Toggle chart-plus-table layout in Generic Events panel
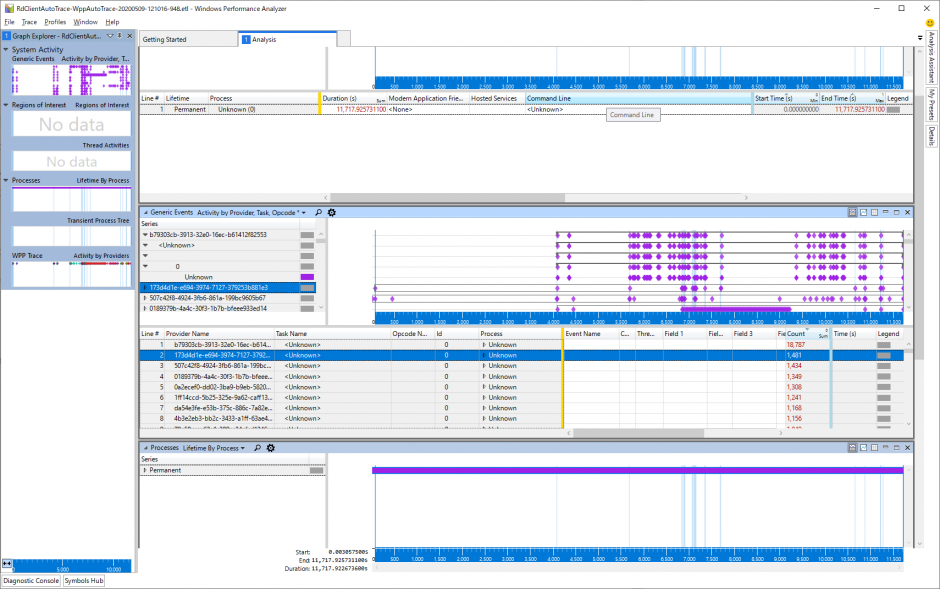The image size is (940, 589). tap(852, 212)
